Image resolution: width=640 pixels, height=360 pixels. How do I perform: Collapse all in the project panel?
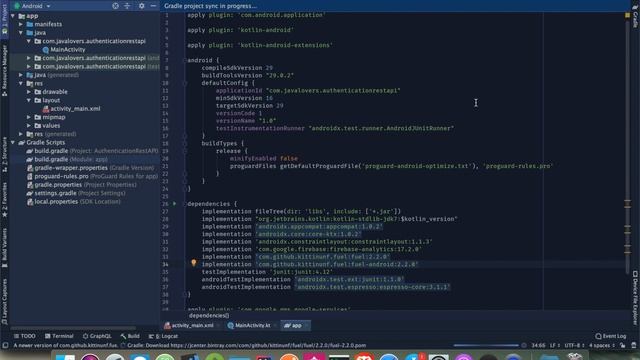127,6
